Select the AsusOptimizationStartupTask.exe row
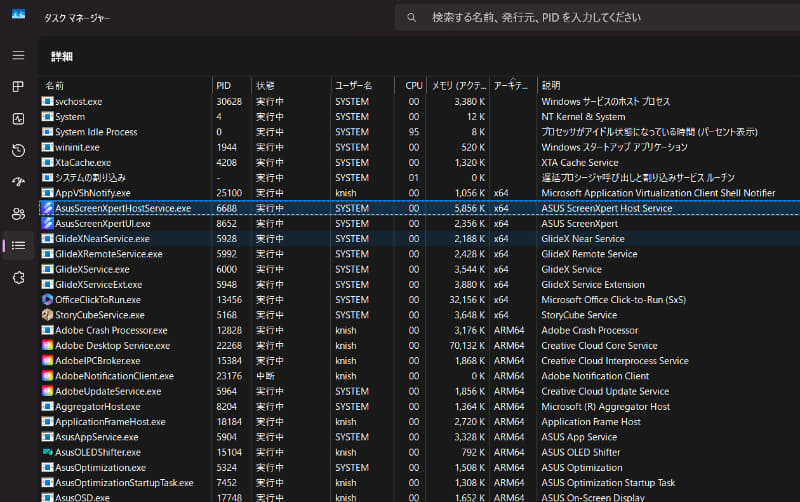The height and width of the screenshot is (502, 800). pyautogui.click(x=420, y=483)
